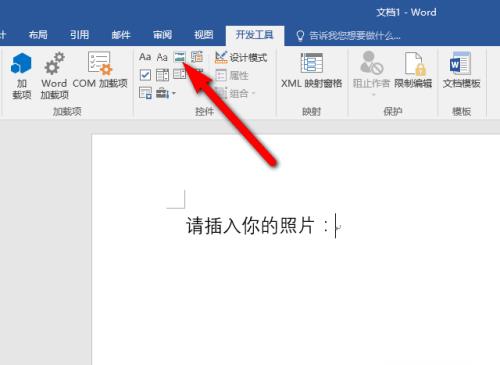This screenshot has height=365, width=500.
Task: Switch to the 引用 tab
Action: tap(79, 35)
